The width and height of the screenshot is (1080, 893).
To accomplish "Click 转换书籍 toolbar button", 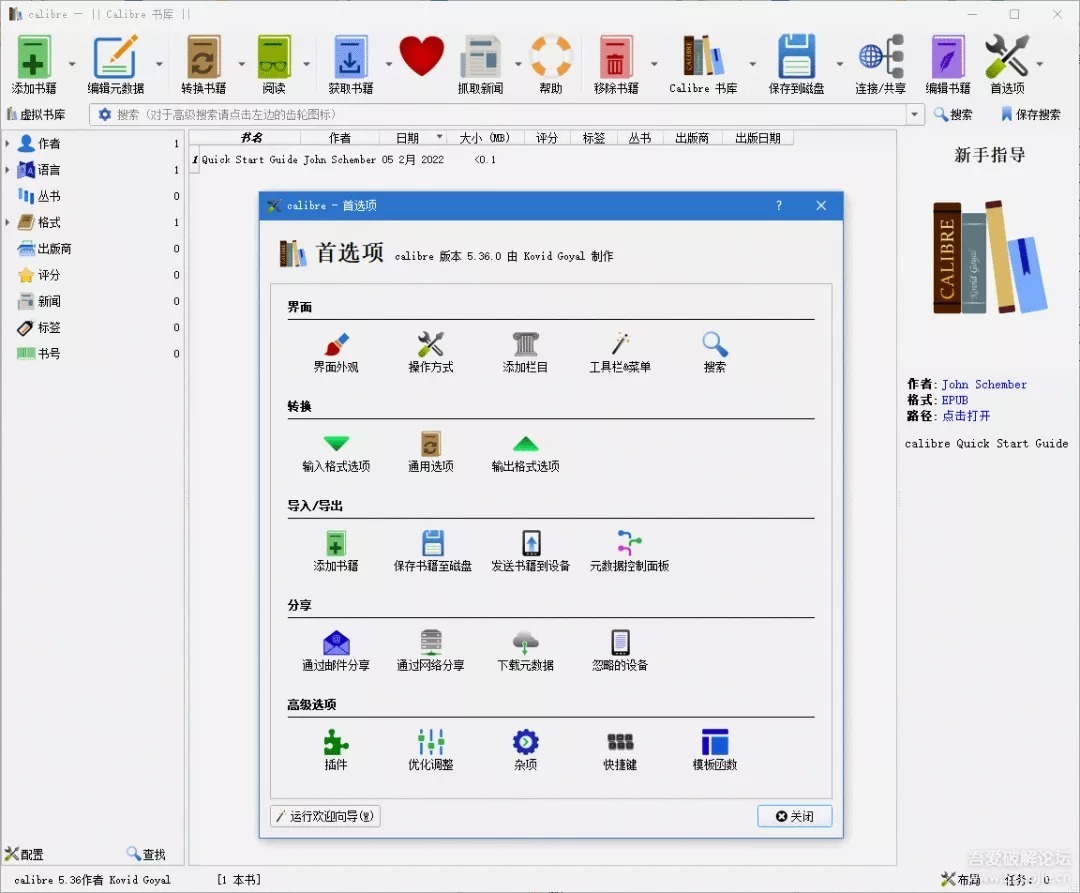I will (x=203, y=64).
